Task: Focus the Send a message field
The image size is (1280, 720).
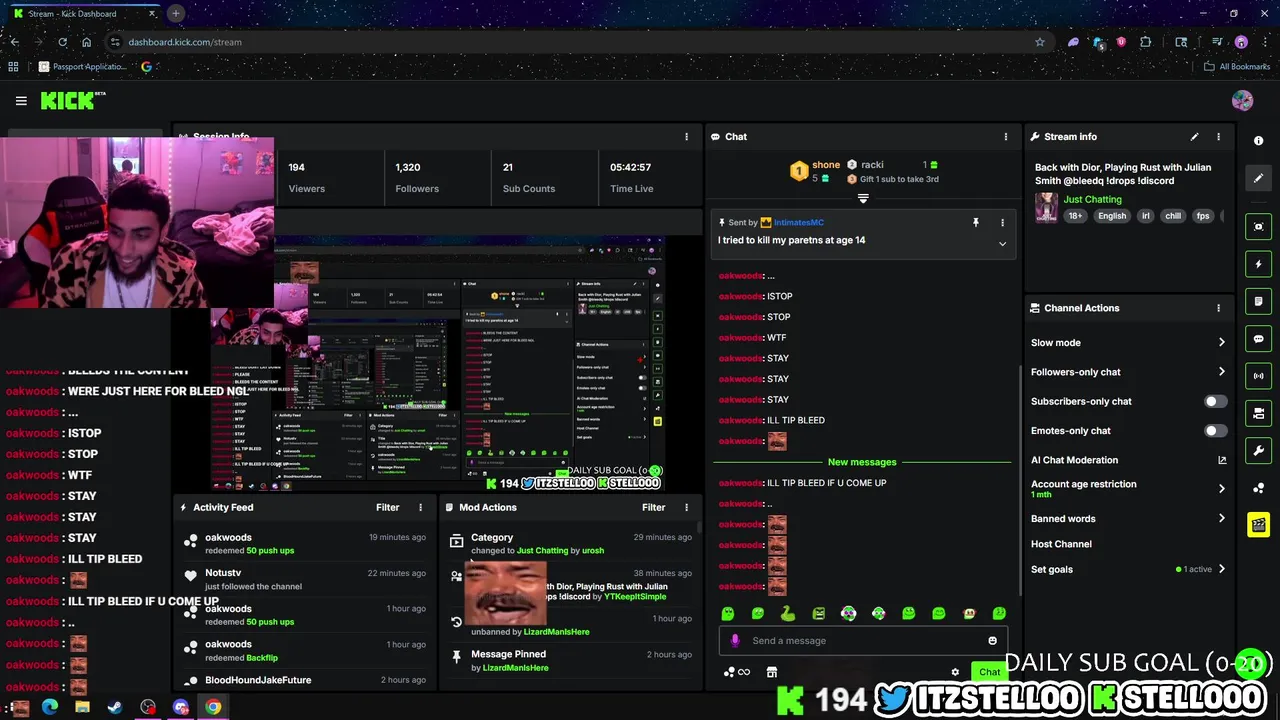Action: point(862,641)
